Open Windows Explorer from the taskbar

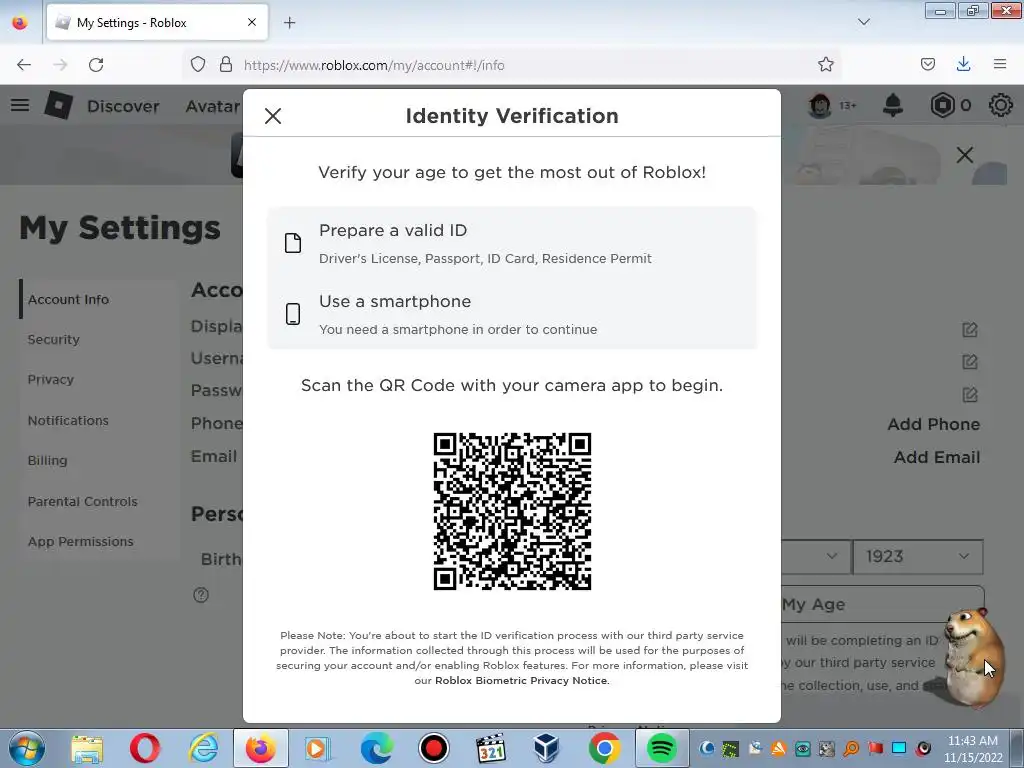[87, 748]
